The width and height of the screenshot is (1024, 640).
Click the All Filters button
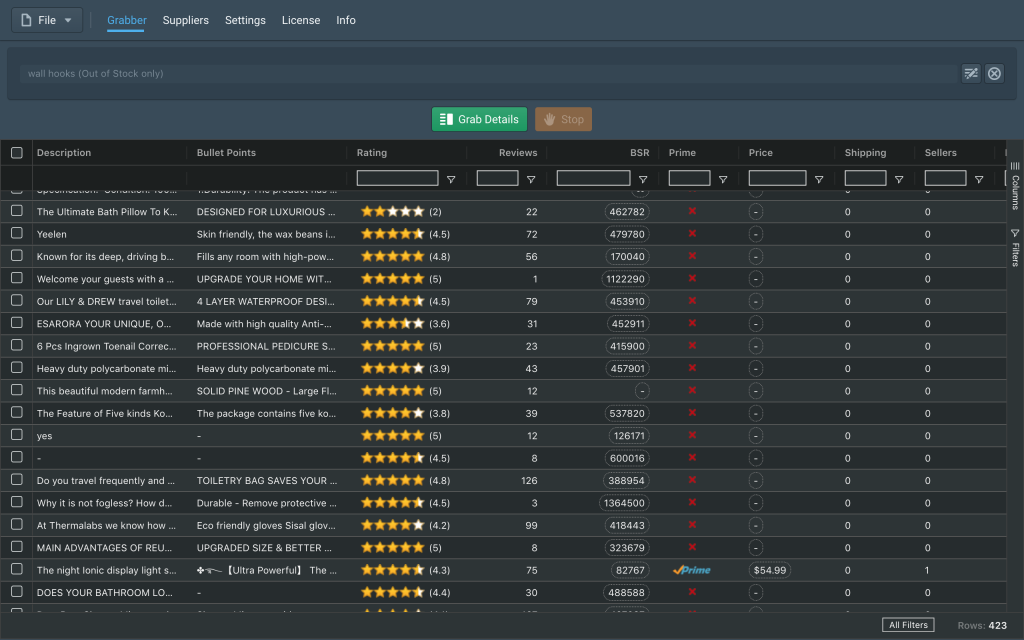908,625
